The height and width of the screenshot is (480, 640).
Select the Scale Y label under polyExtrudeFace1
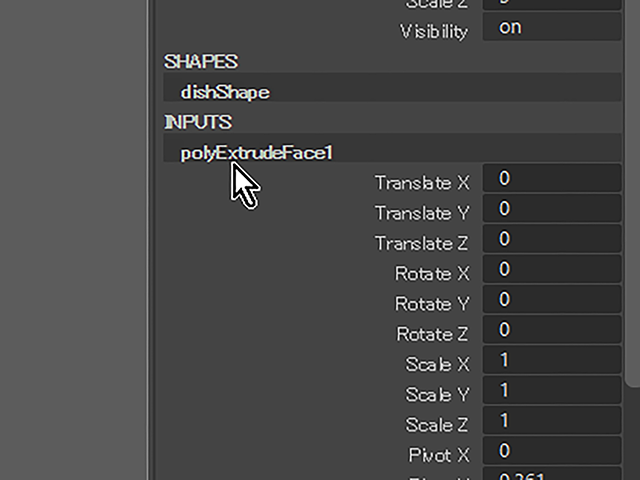(x=437, y=394)
